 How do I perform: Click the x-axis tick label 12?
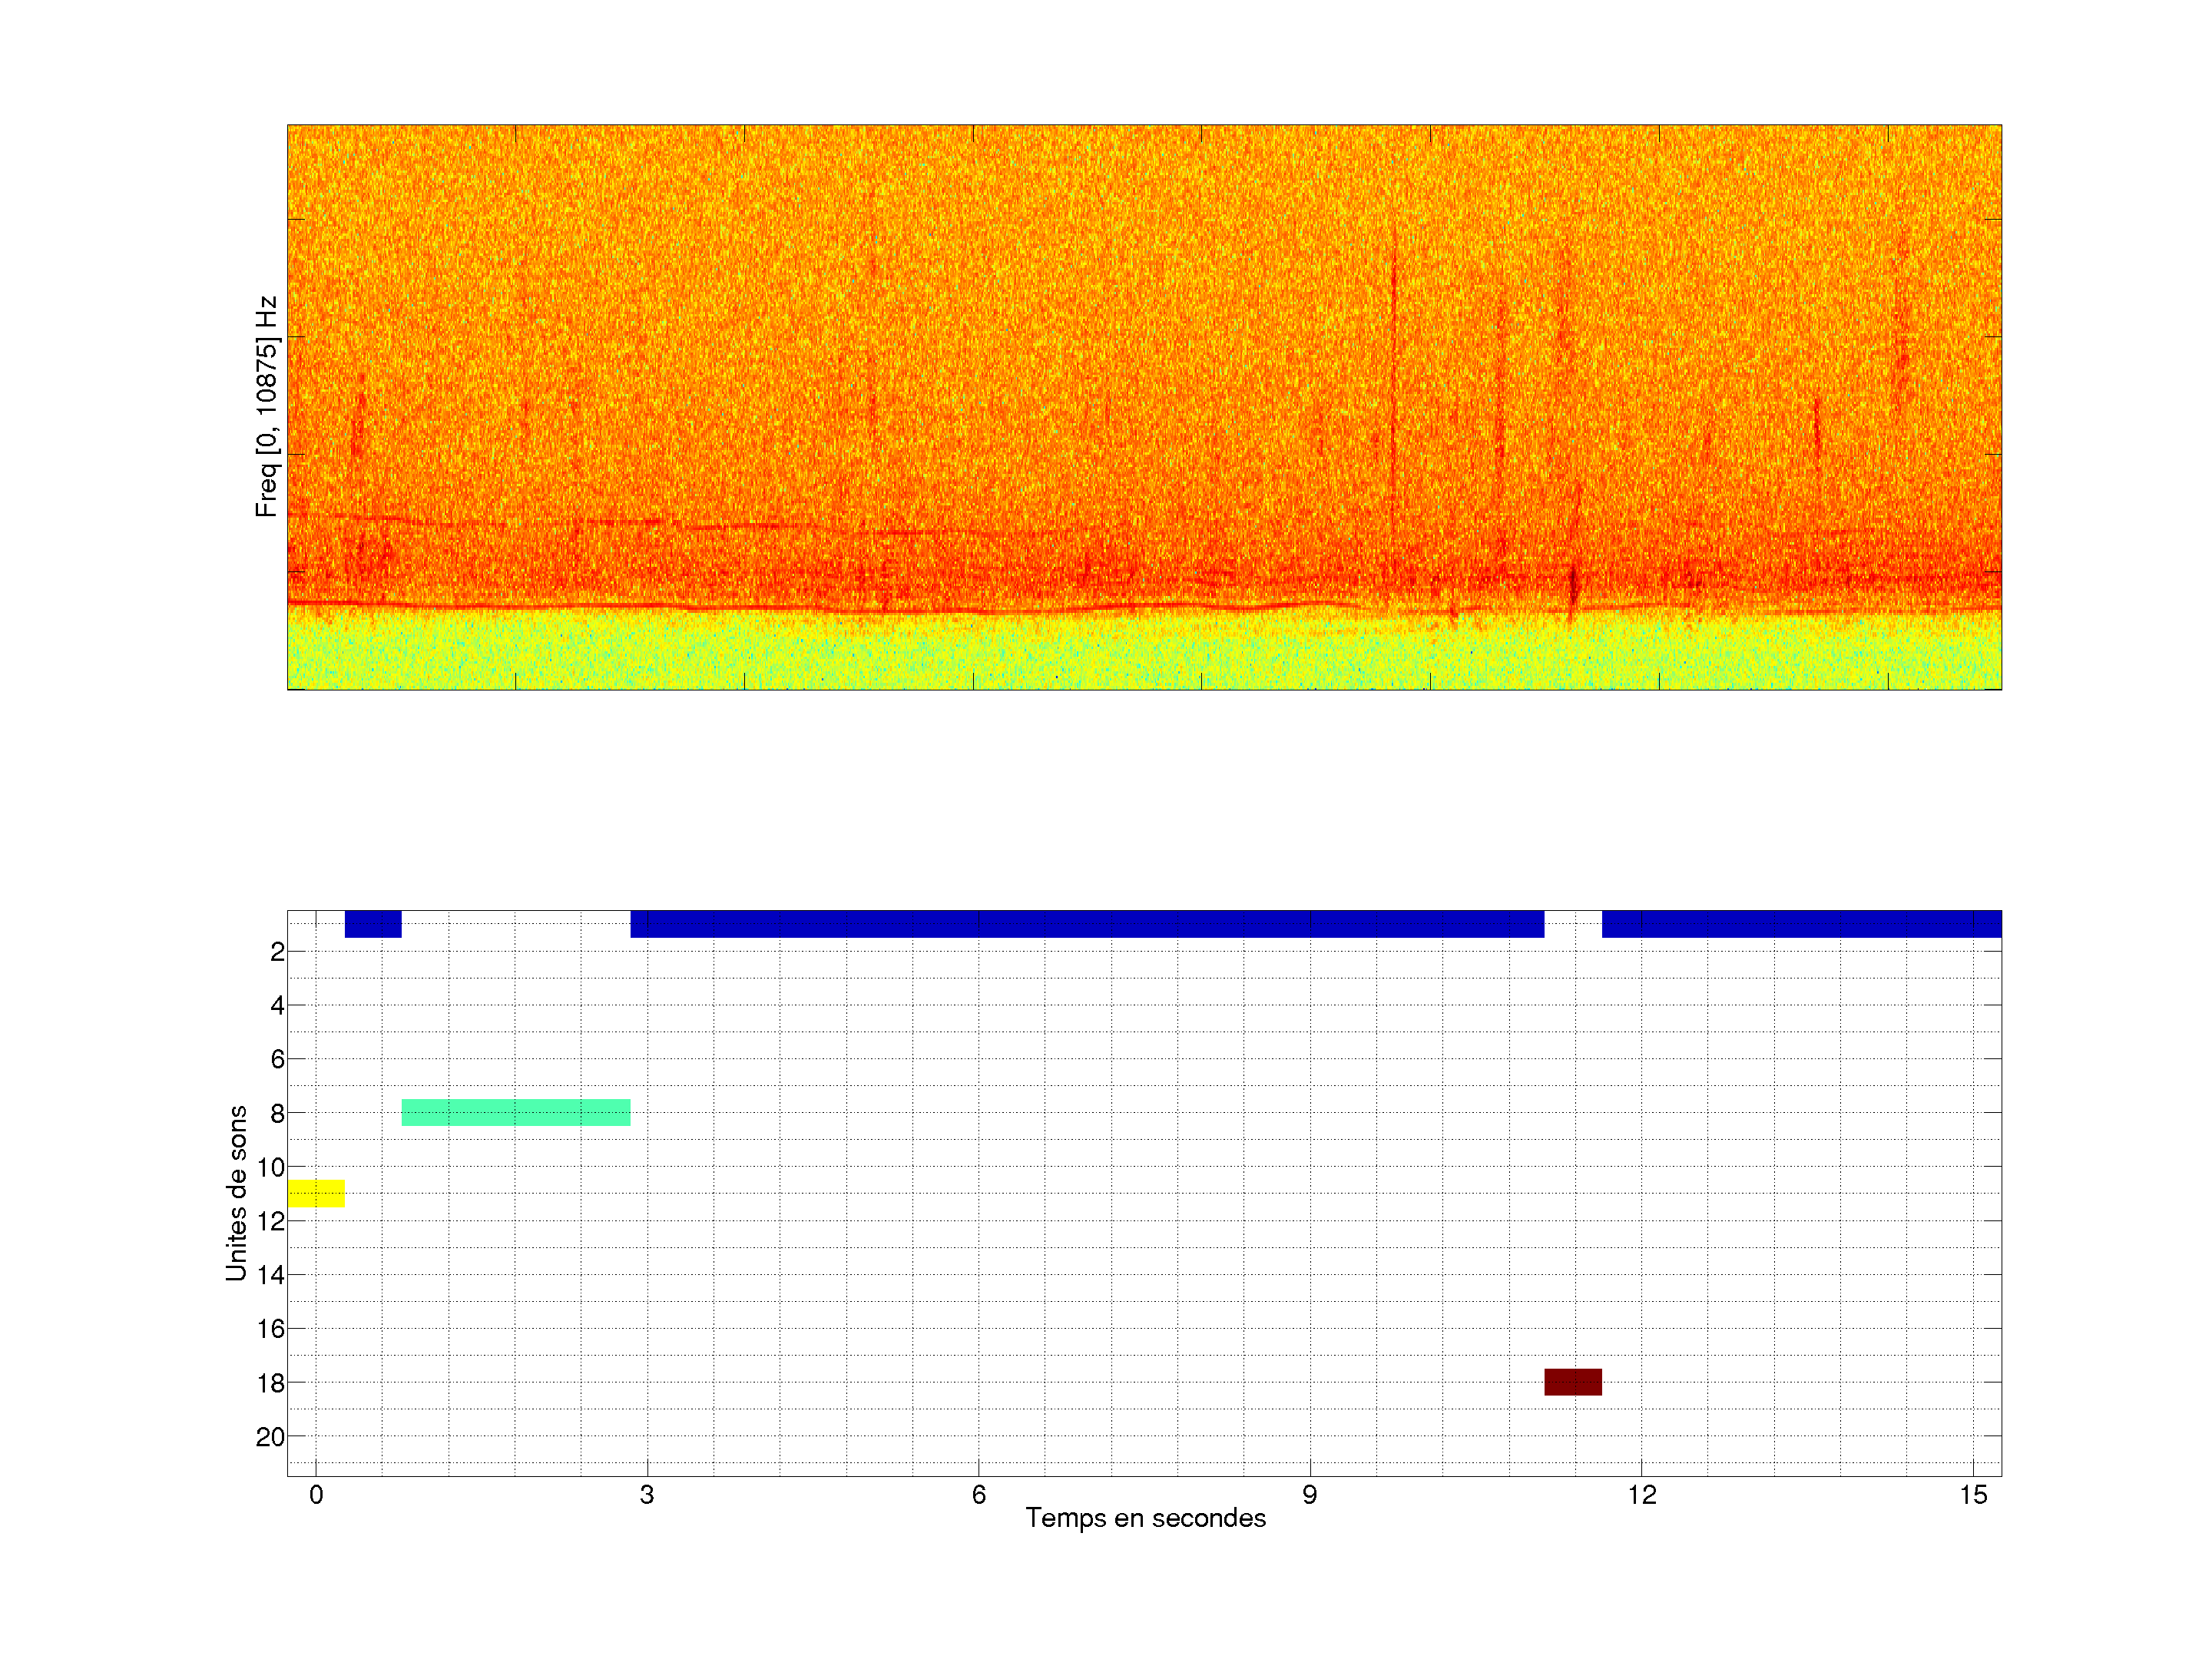point(1642,1495)
